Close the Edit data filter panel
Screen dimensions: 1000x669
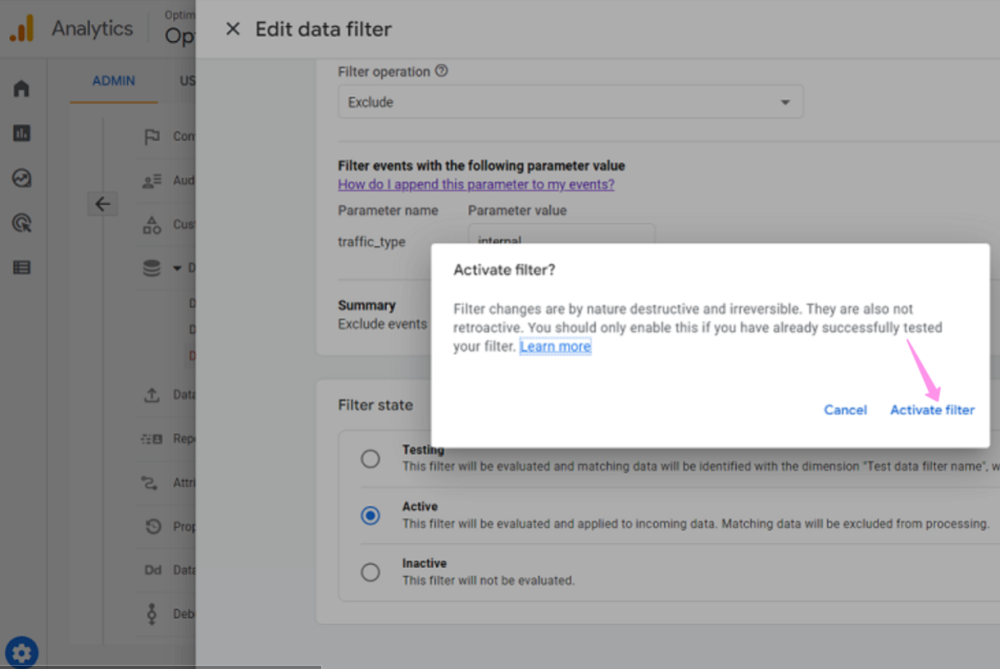(x=233, y=29)
